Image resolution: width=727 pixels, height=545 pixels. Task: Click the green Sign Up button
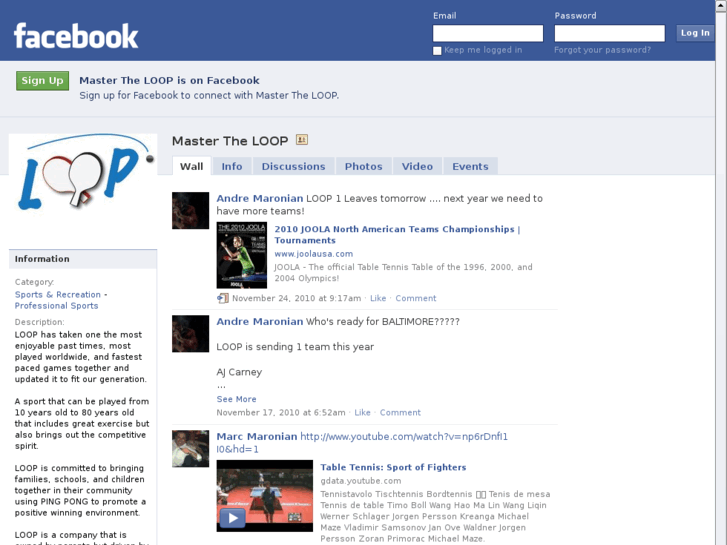42,81
